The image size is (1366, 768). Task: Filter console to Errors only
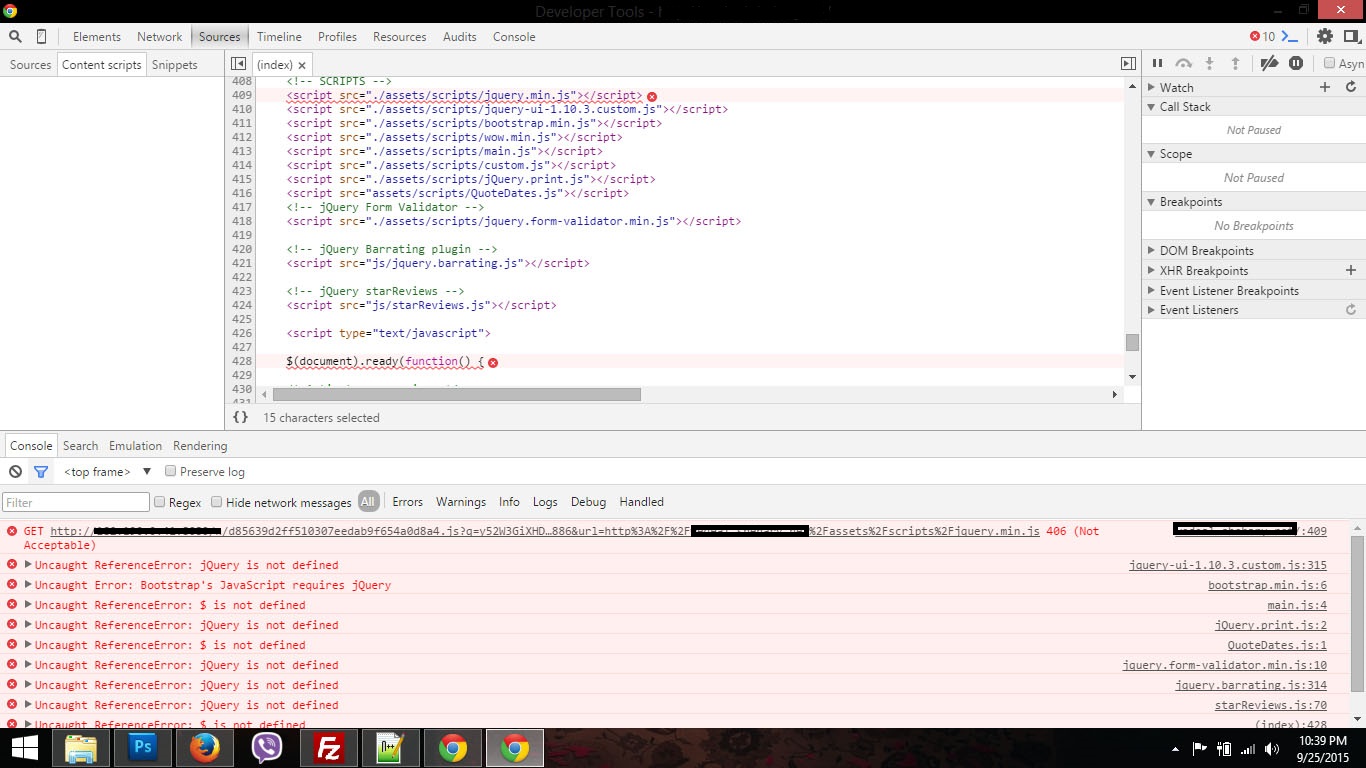coord(407,502)
